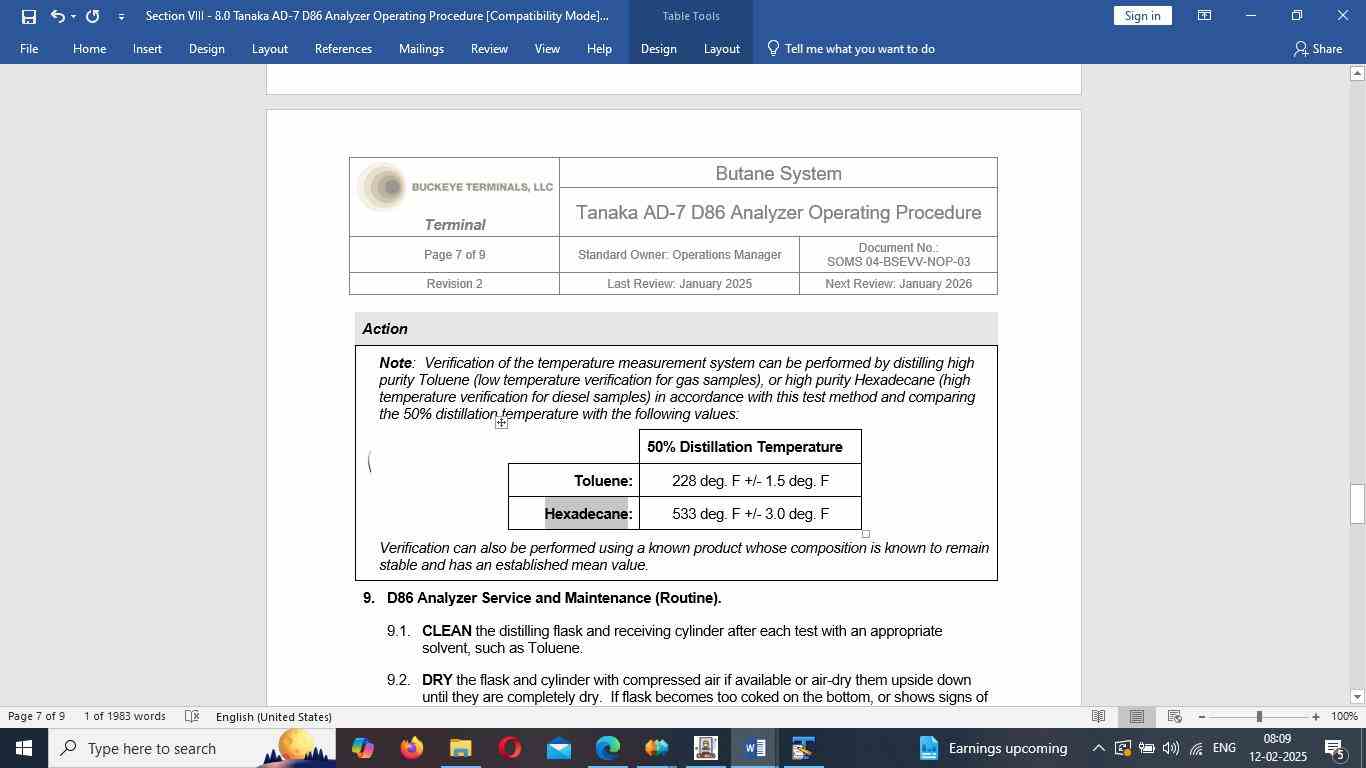
Task: Open File Explorer from the taskbar
Action: [x=460, y=748]
